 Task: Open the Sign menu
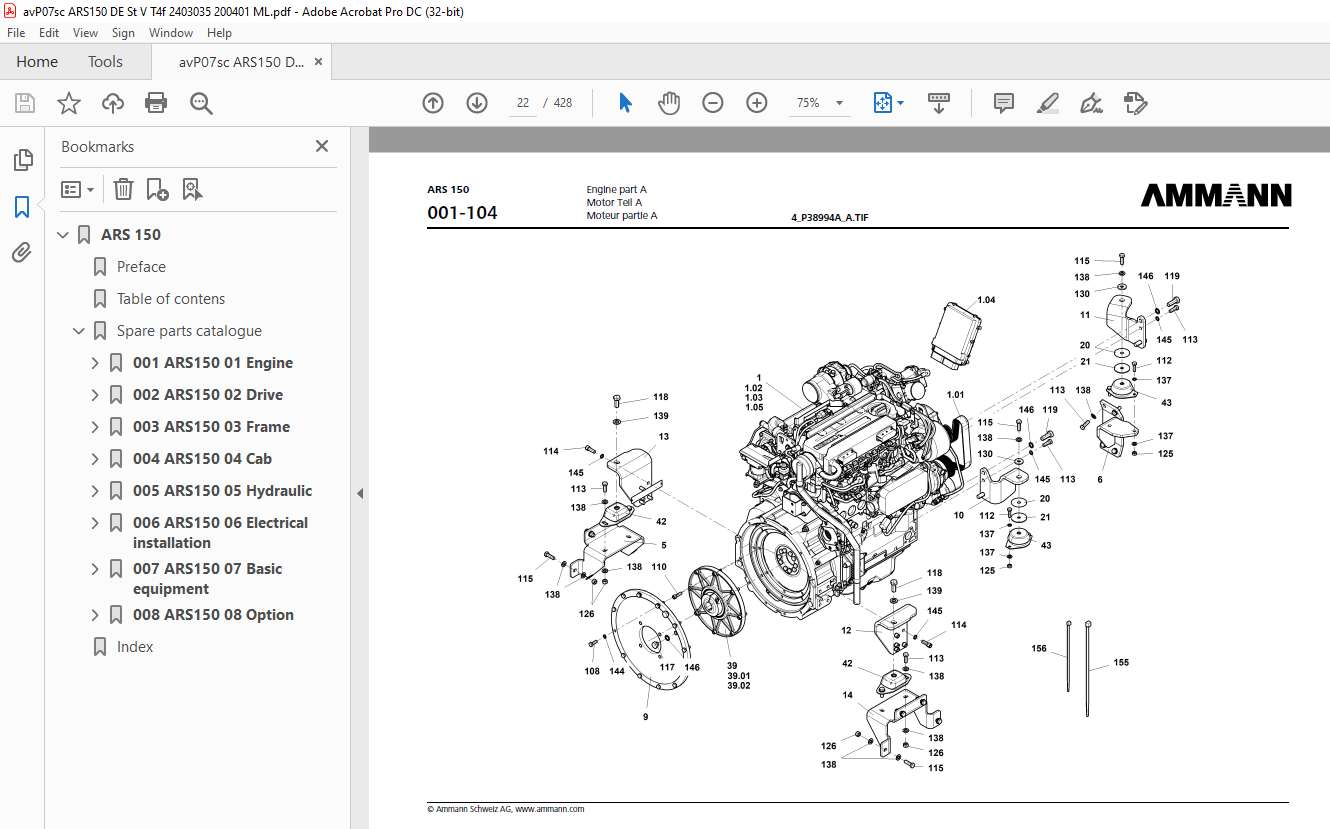tap(123, 33)
